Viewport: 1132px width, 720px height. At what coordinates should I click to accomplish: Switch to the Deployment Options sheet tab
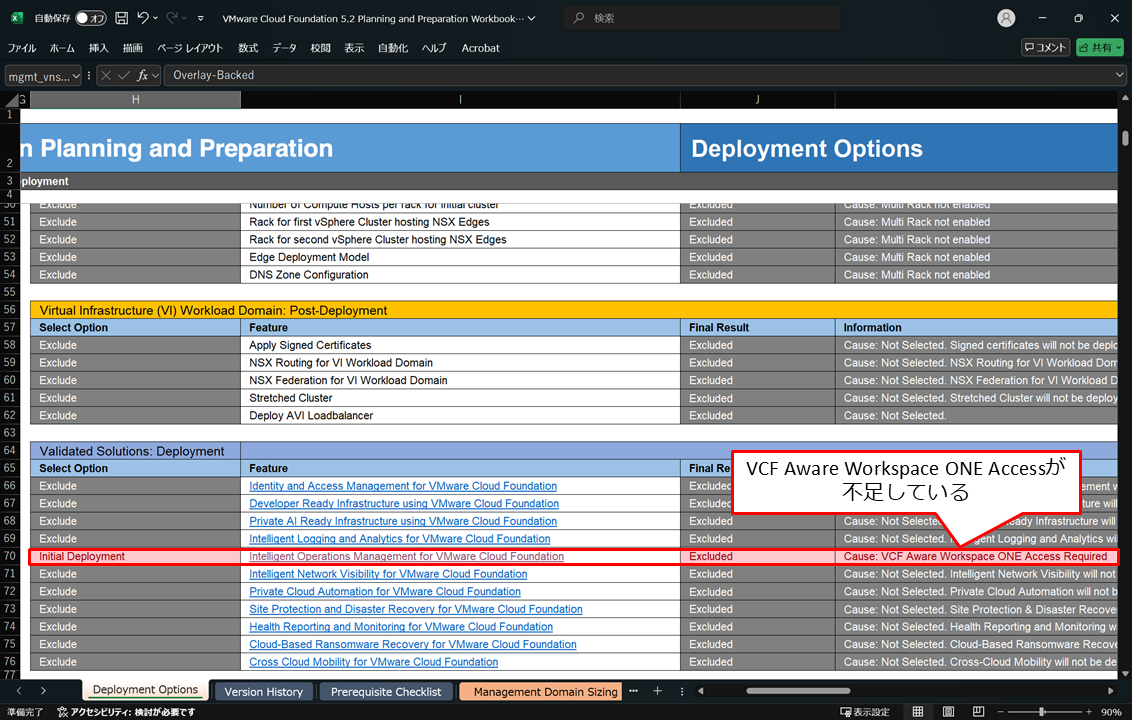pos(145,690)
